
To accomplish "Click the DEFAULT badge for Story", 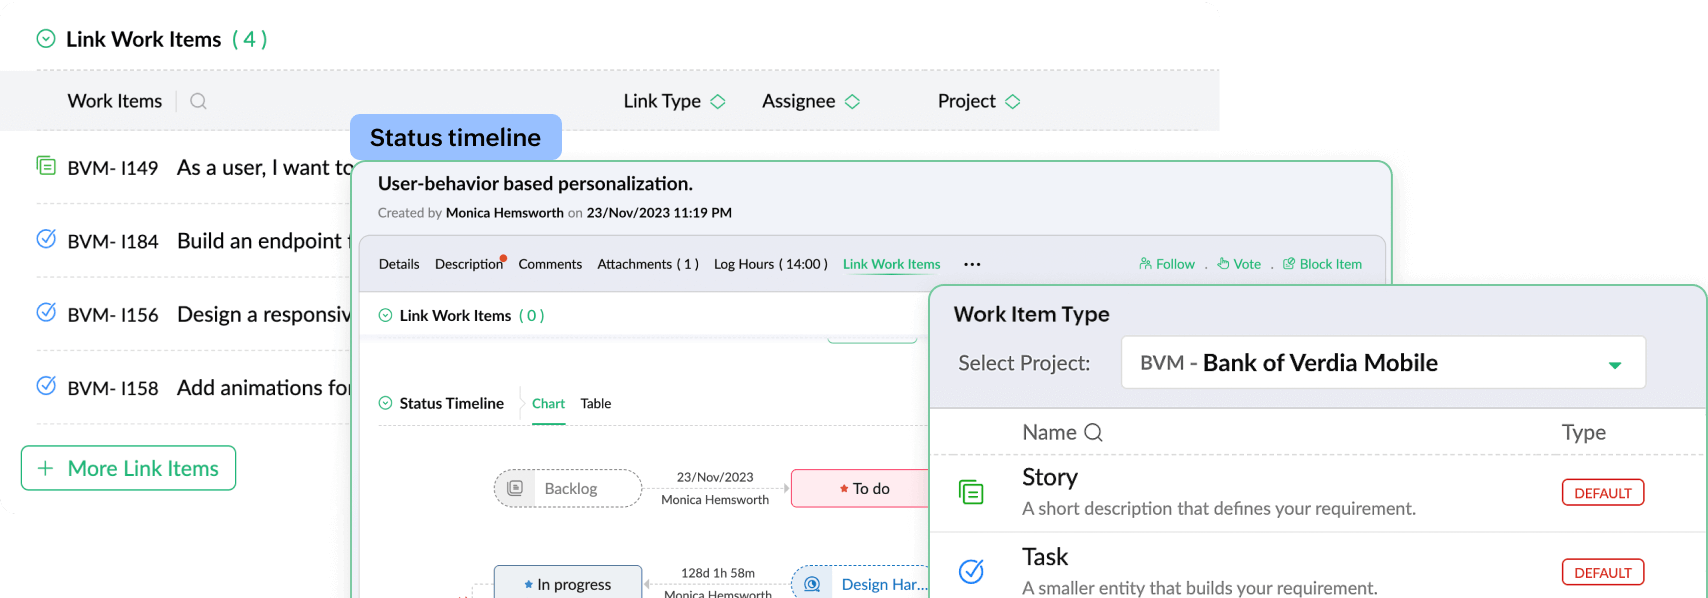I will pyautogui.click(x=1602, y=493).
